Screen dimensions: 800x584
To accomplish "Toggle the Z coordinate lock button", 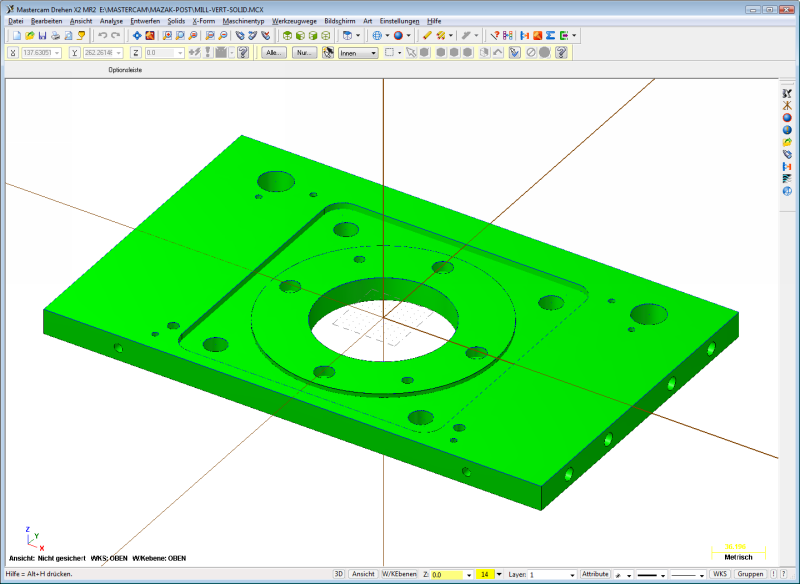I will click(x=136, y=53).
